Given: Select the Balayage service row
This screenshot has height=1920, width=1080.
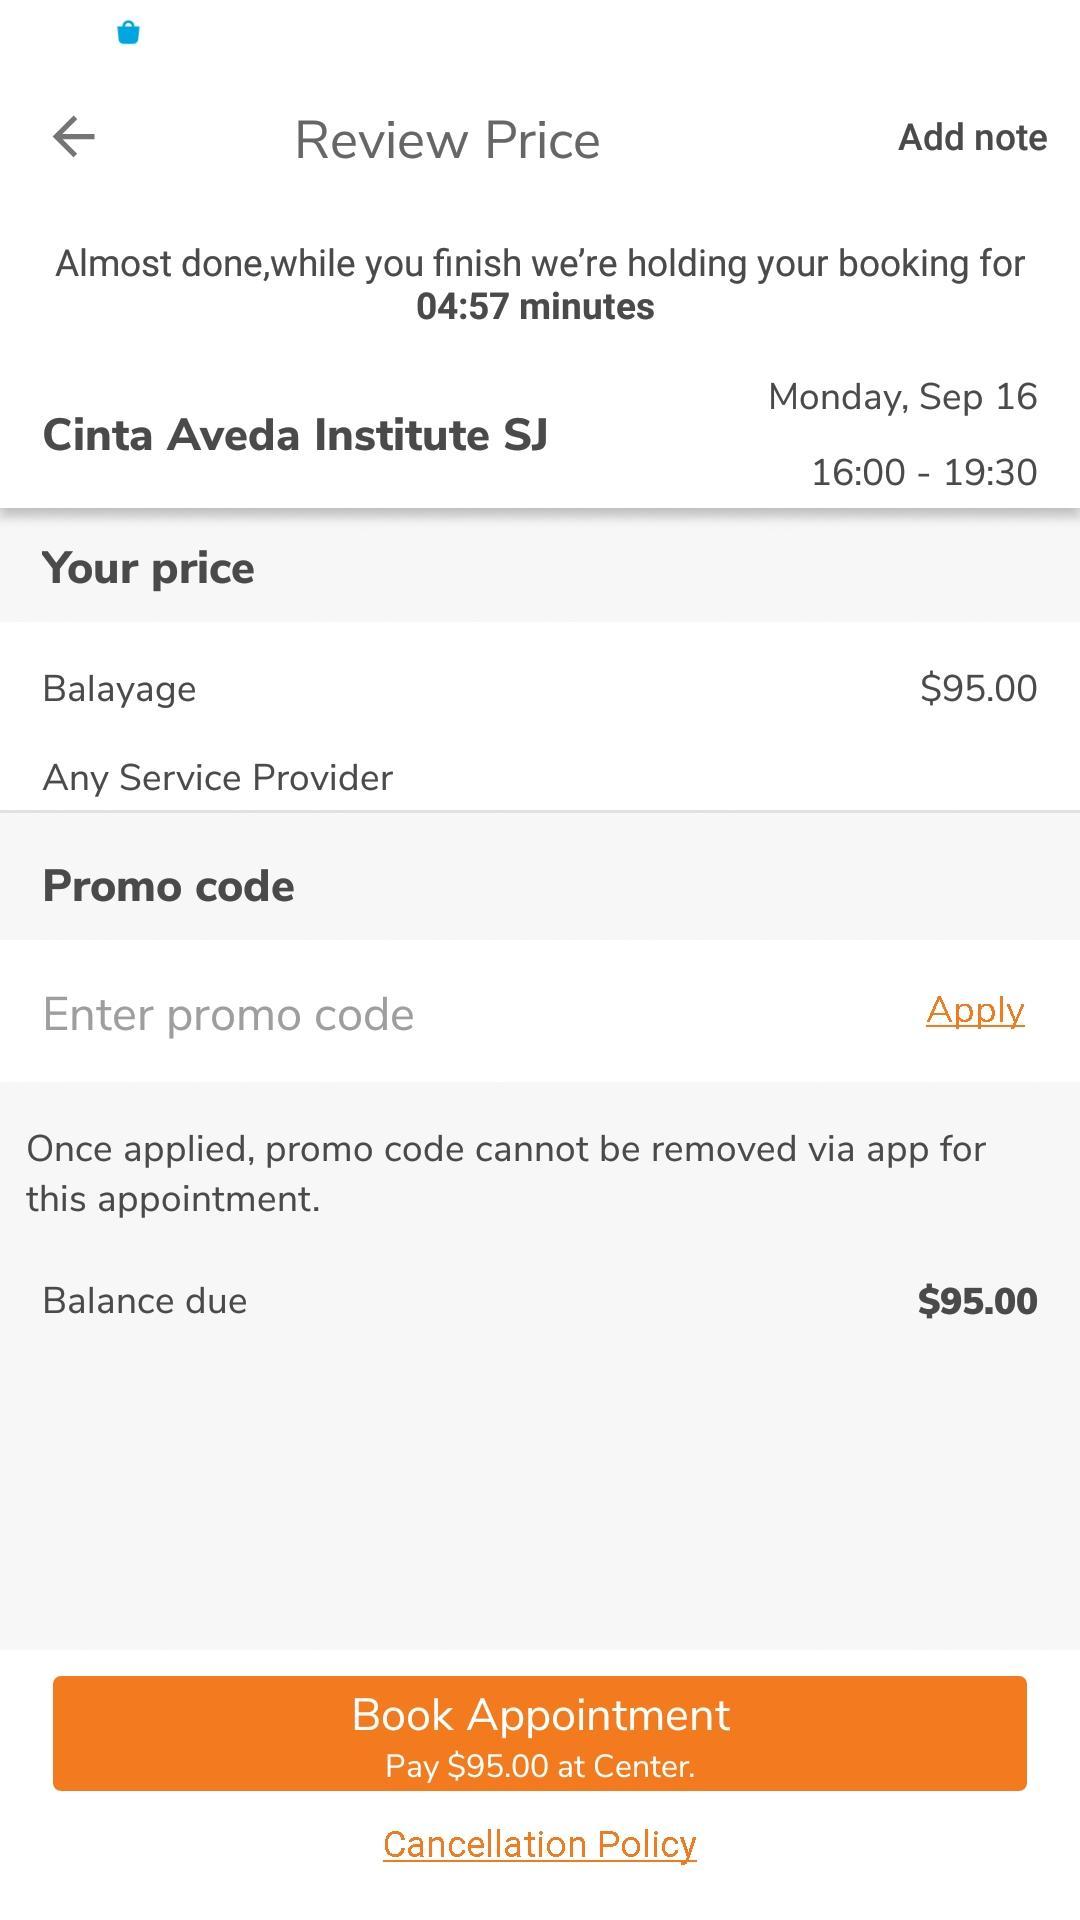Looking at the screenshot, I should 540,689.
